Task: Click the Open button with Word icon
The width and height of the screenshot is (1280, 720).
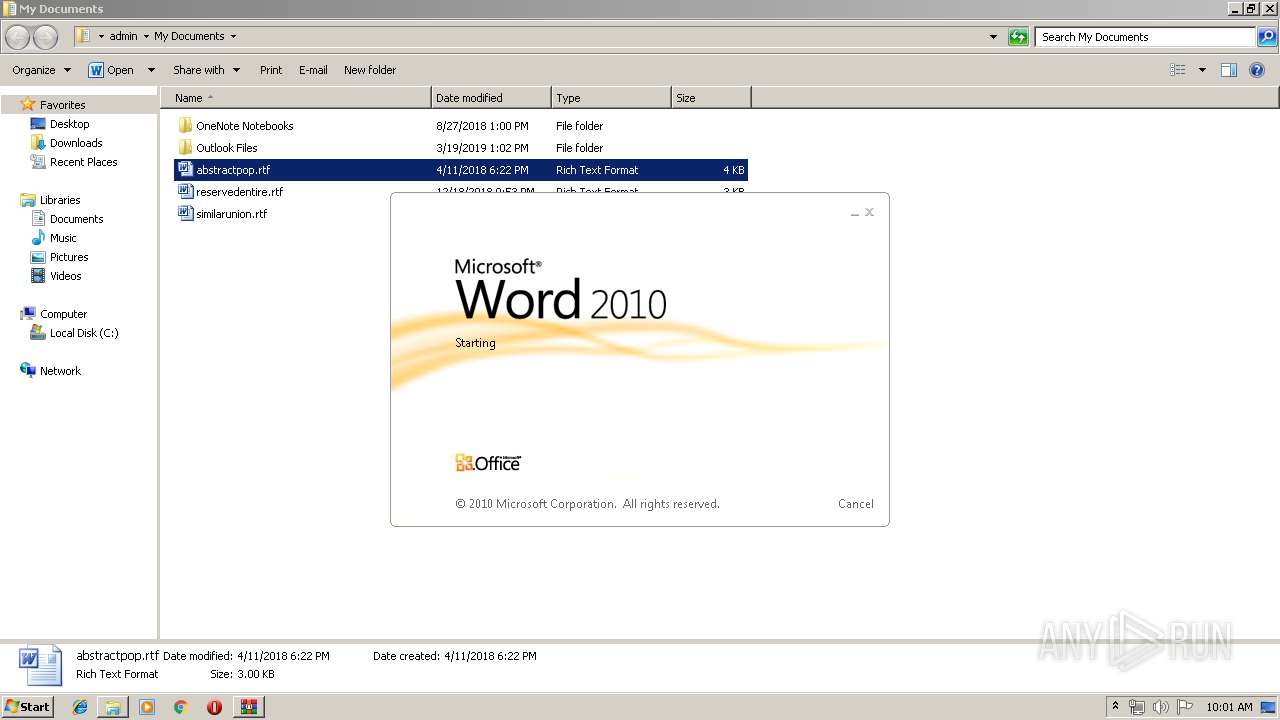Action: pos(111,70)
